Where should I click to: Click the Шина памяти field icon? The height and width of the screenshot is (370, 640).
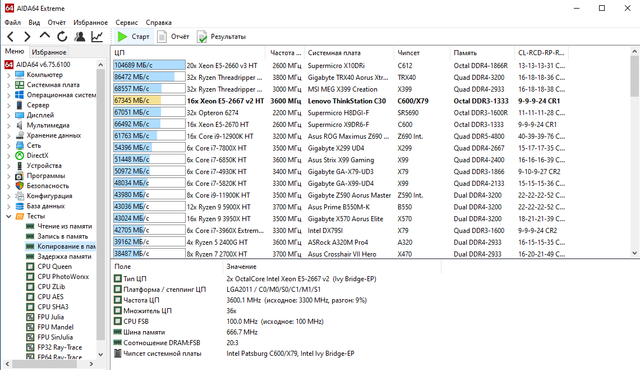[x=118, y=332]
